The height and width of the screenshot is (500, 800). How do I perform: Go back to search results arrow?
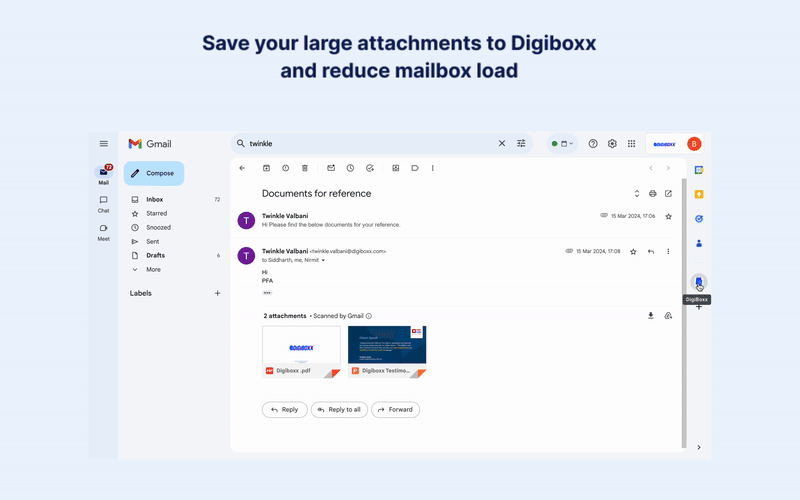pos(242,168)
